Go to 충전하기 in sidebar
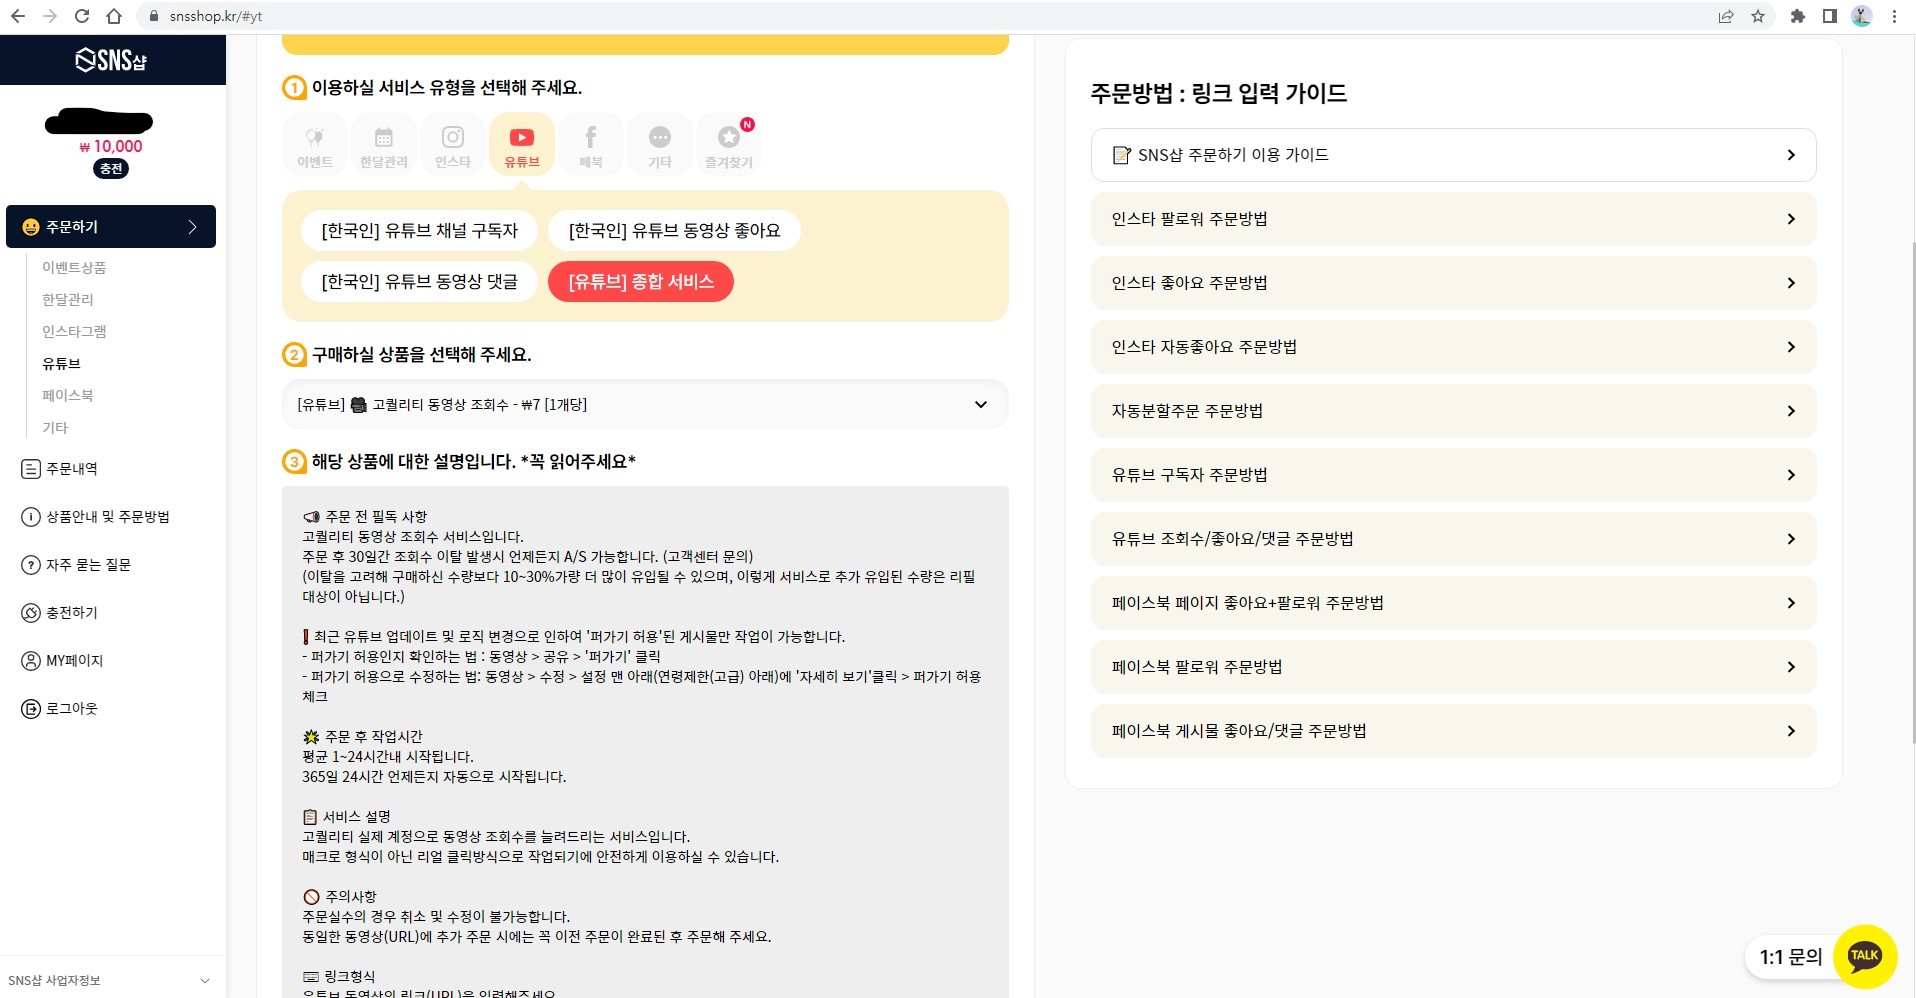The image size is (1916, 998). pyautogui.click(x=60, y=613)
